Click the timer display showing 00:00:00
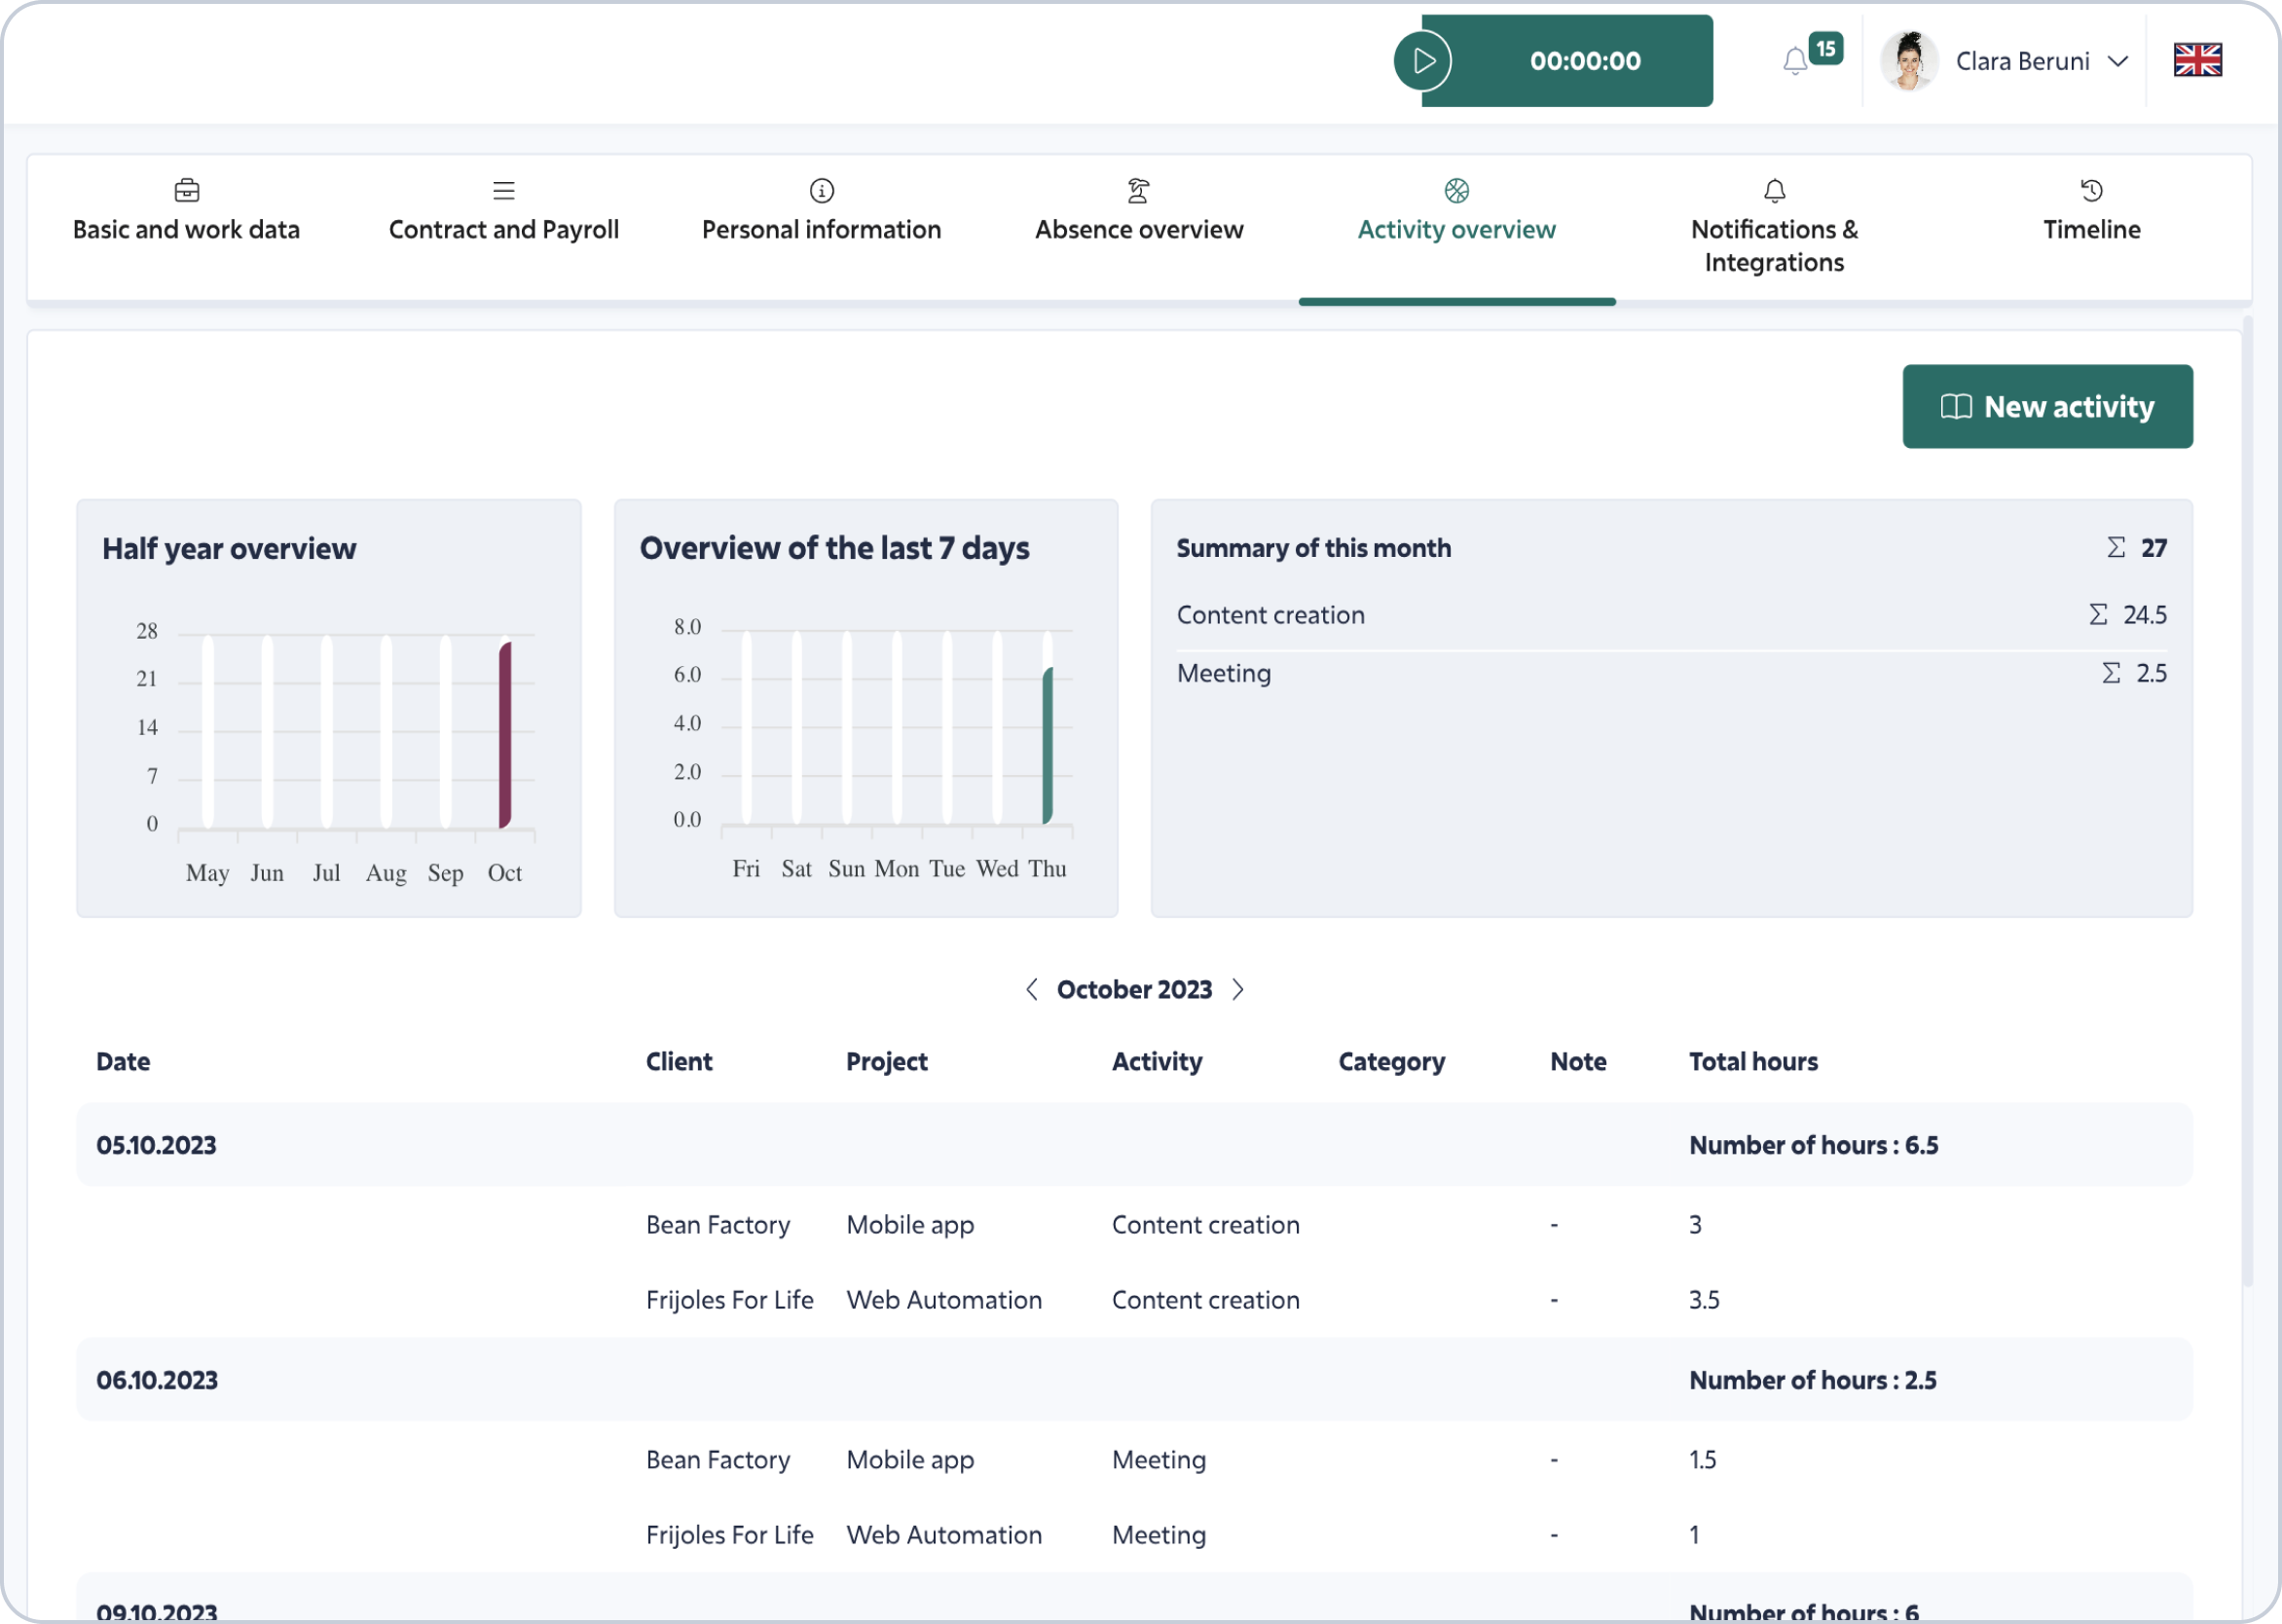Viewport: 2282px width, 1624px height. click(x=1585, y=61)
